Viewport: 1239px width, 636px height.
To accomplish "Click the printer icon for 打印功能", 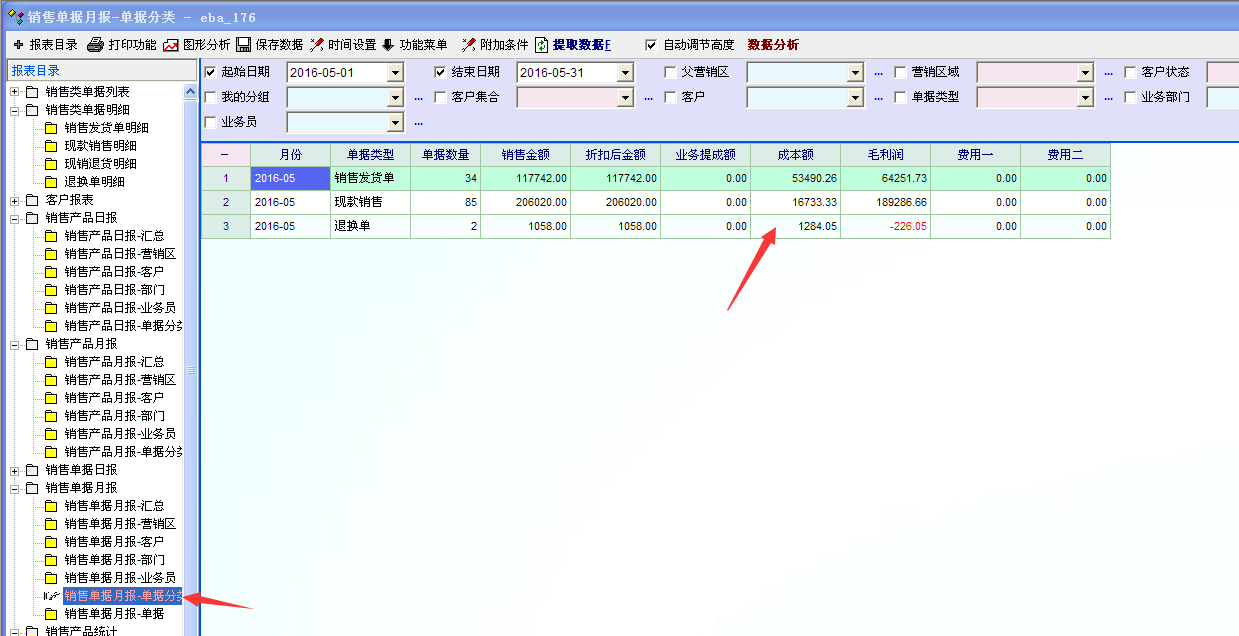I will click(96, 45).
